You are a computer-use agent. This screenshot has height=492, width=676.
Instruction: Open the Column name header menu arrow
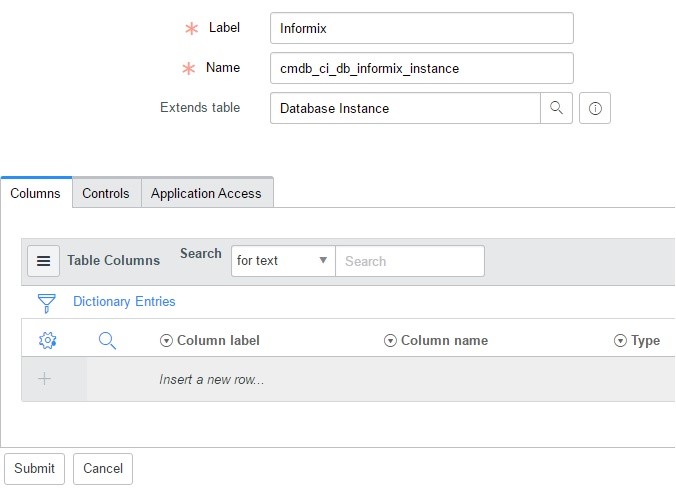[390, 341]
